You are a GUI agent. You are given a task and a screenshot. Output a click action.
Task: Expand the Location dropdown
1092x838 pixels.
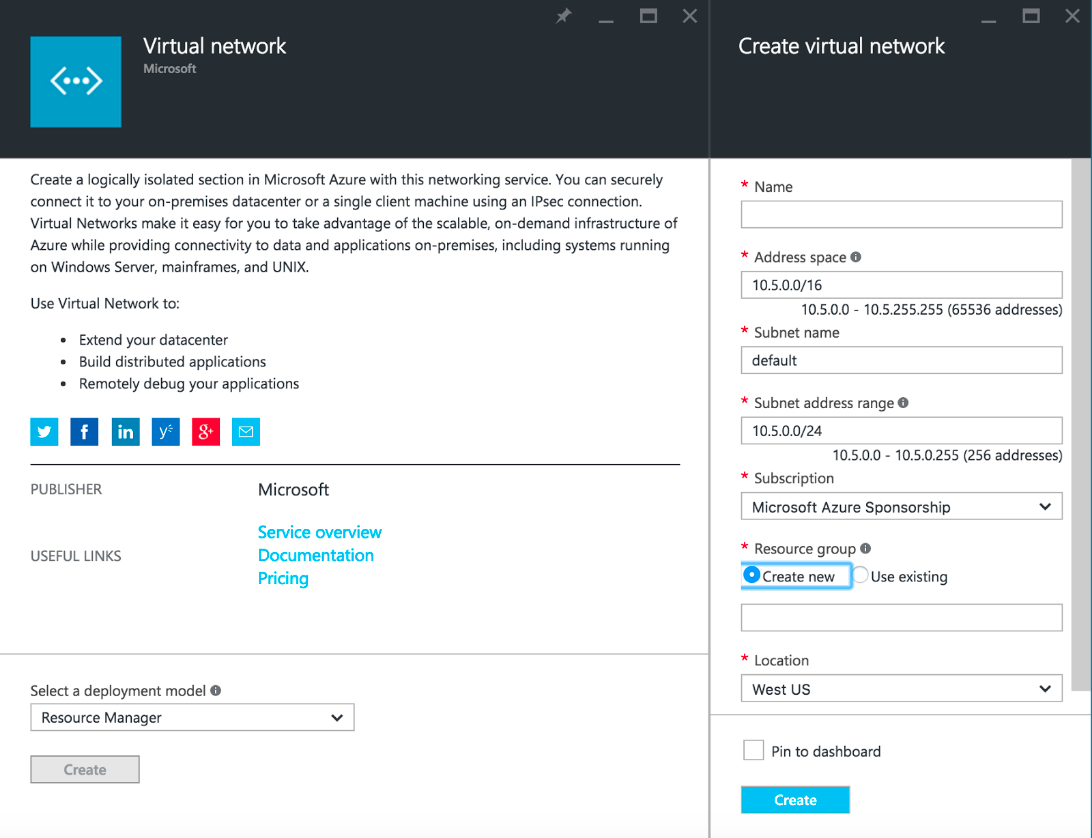point(901,689)
